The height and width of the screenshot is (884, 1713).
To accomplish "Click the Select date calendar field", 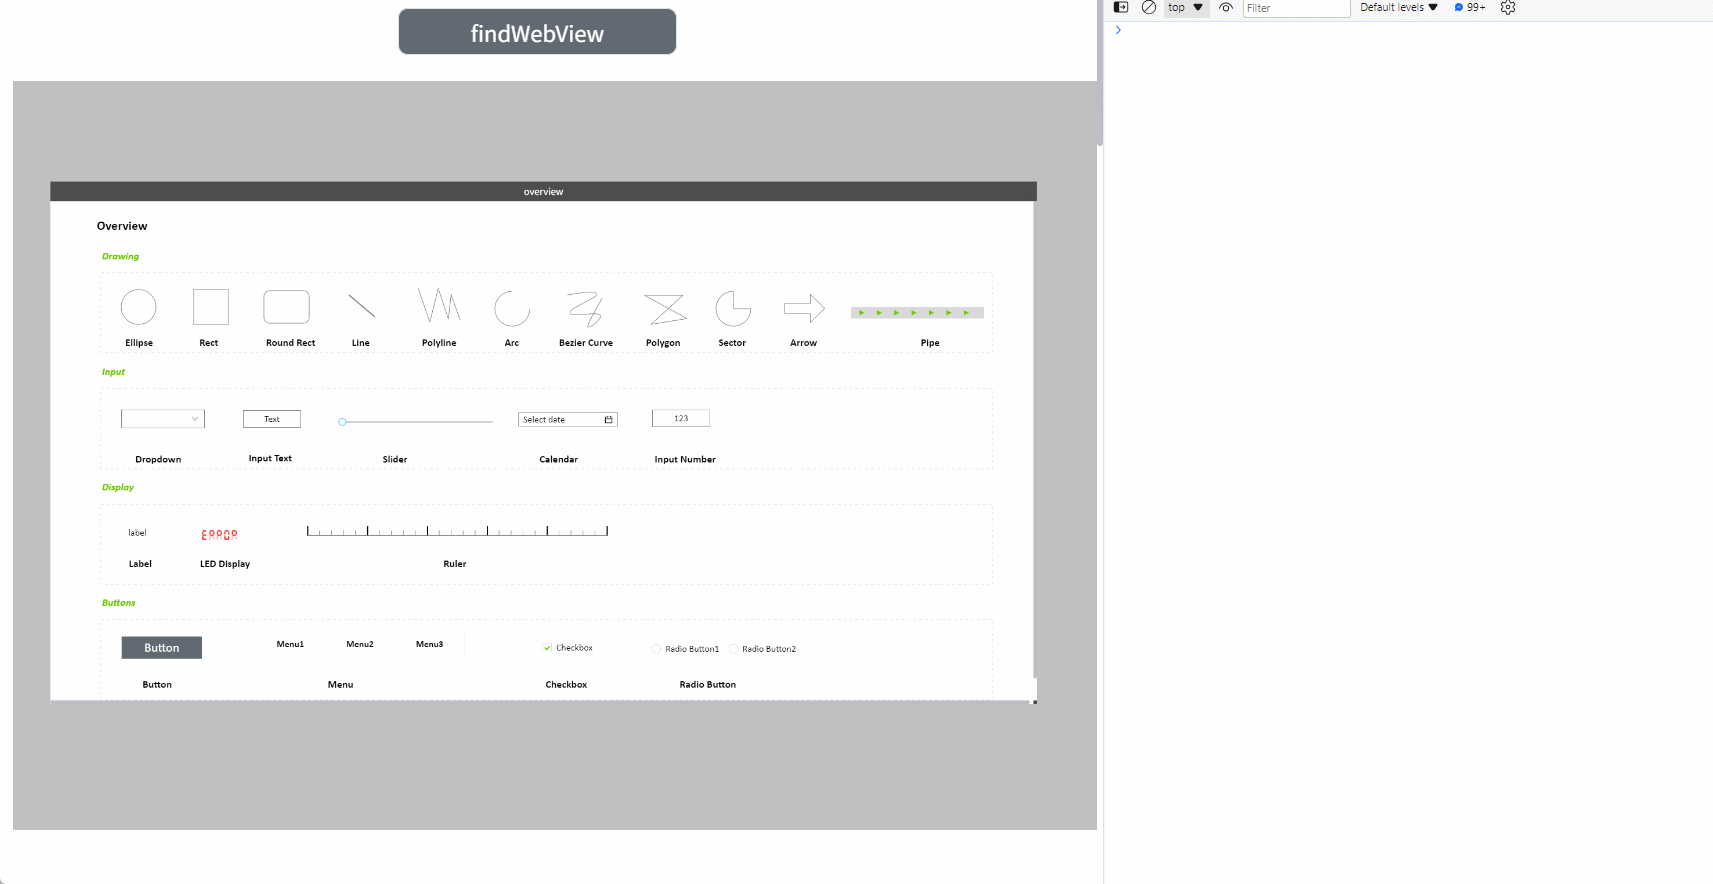I will [567, 420].
